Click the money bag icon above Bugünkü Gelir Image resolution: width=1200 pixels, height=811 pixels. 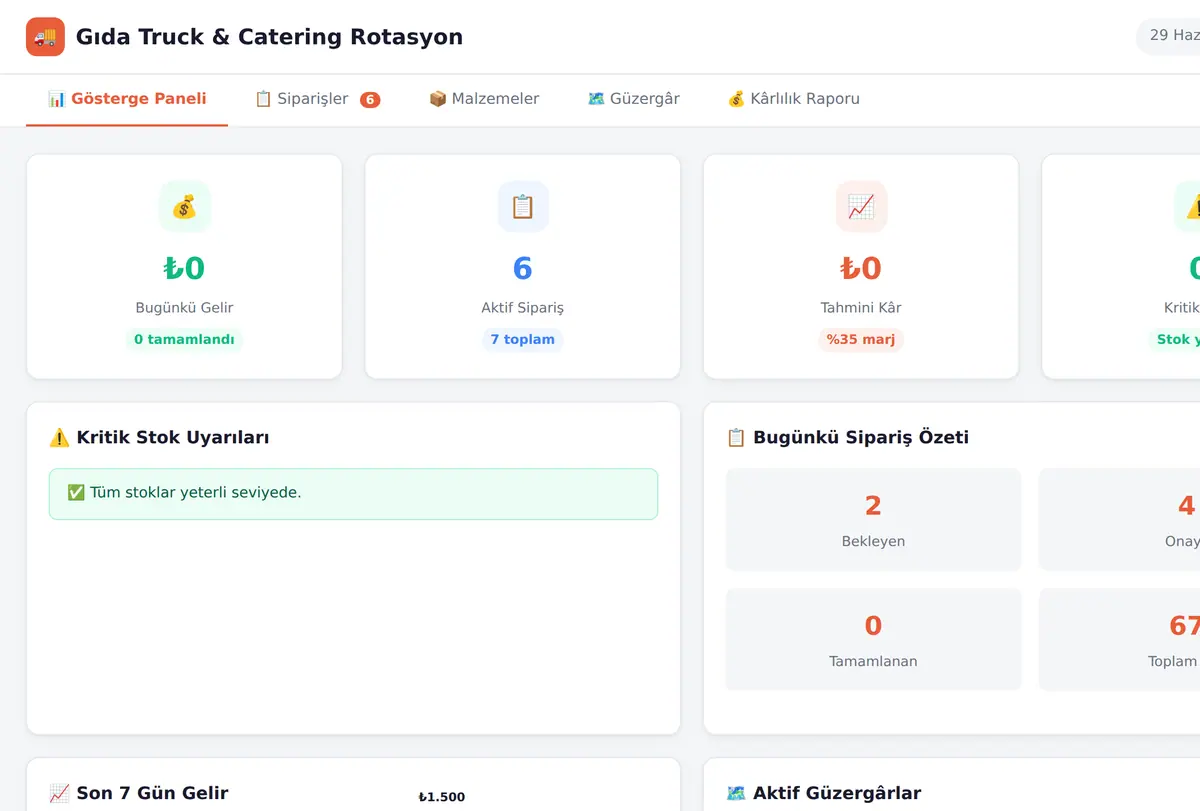tap(185, 206)
